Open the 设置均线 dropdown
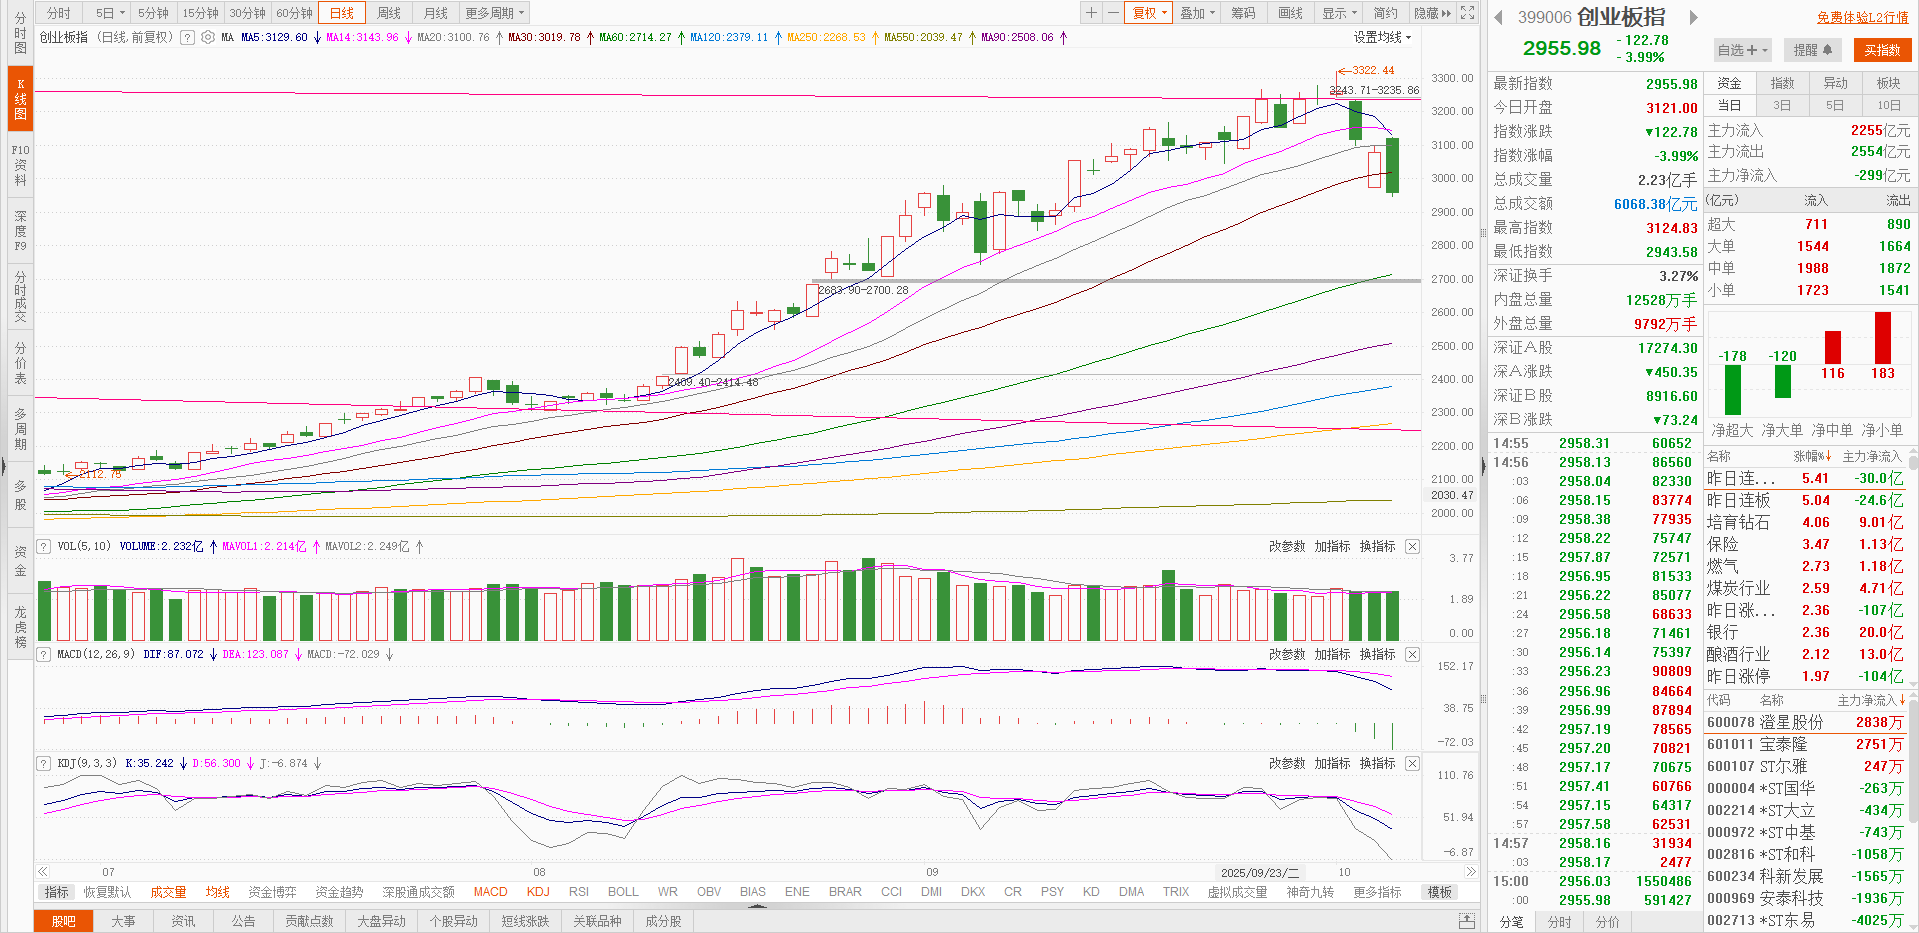 [1382, 37]
